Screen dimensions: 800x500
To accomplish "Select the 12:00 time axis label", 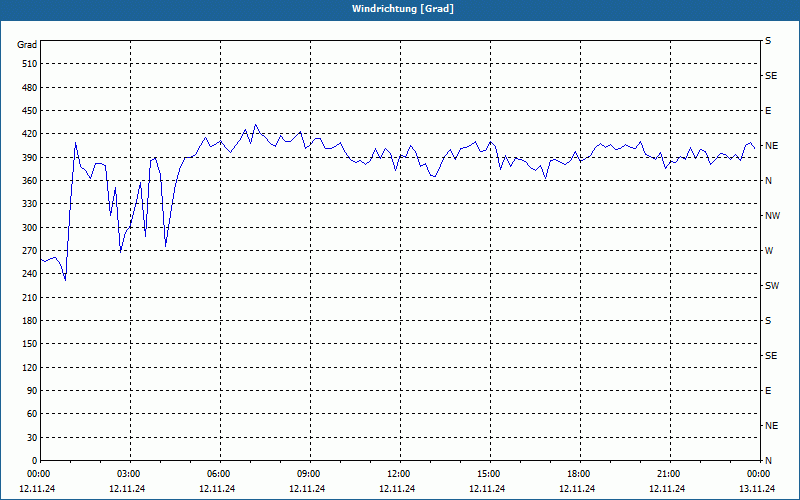I will (x=400, y=474).
